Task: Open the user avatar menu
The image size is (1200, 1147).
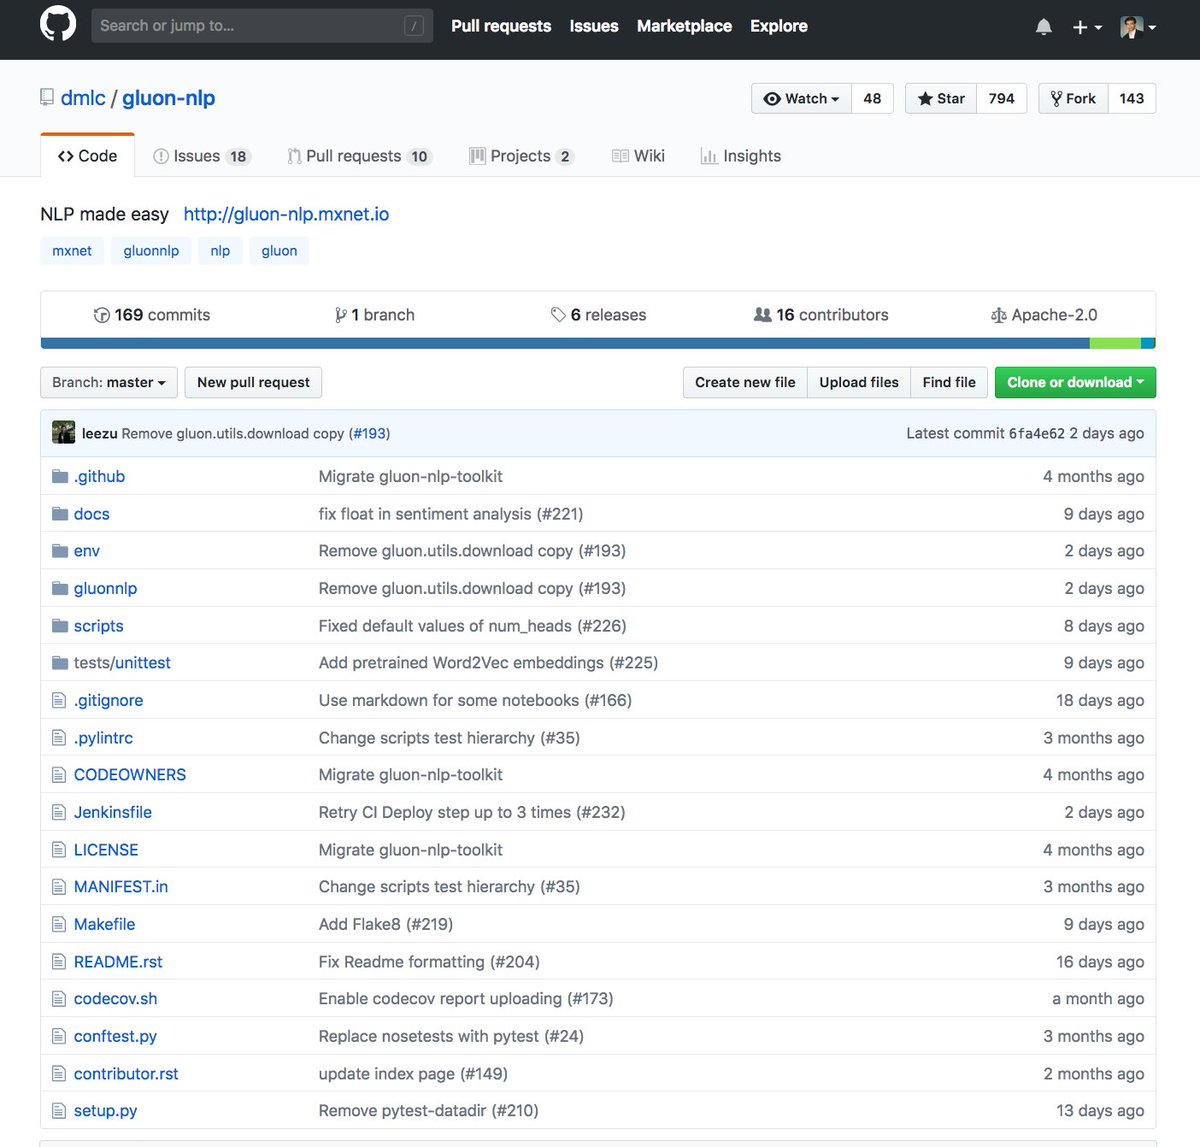Action: point(1138,27)
